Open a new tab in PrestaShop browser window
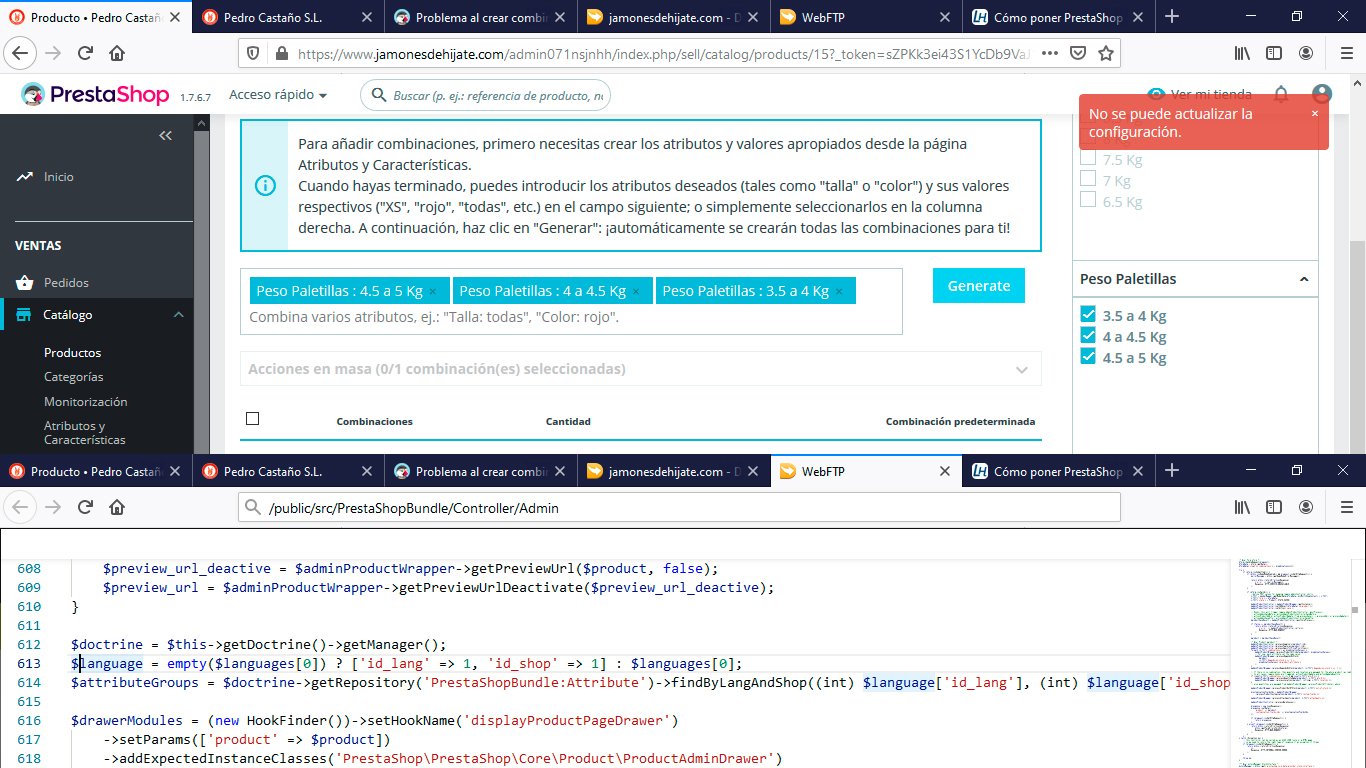 1172,16
